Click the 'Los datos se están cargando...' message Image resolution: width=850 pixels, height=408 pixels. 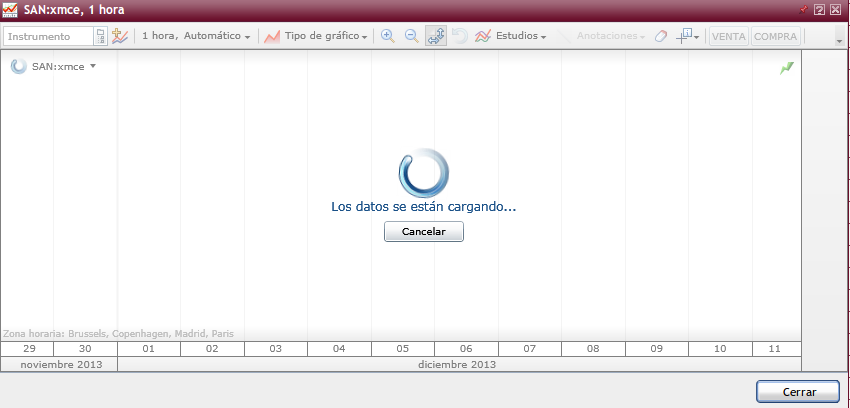point(423,206)
